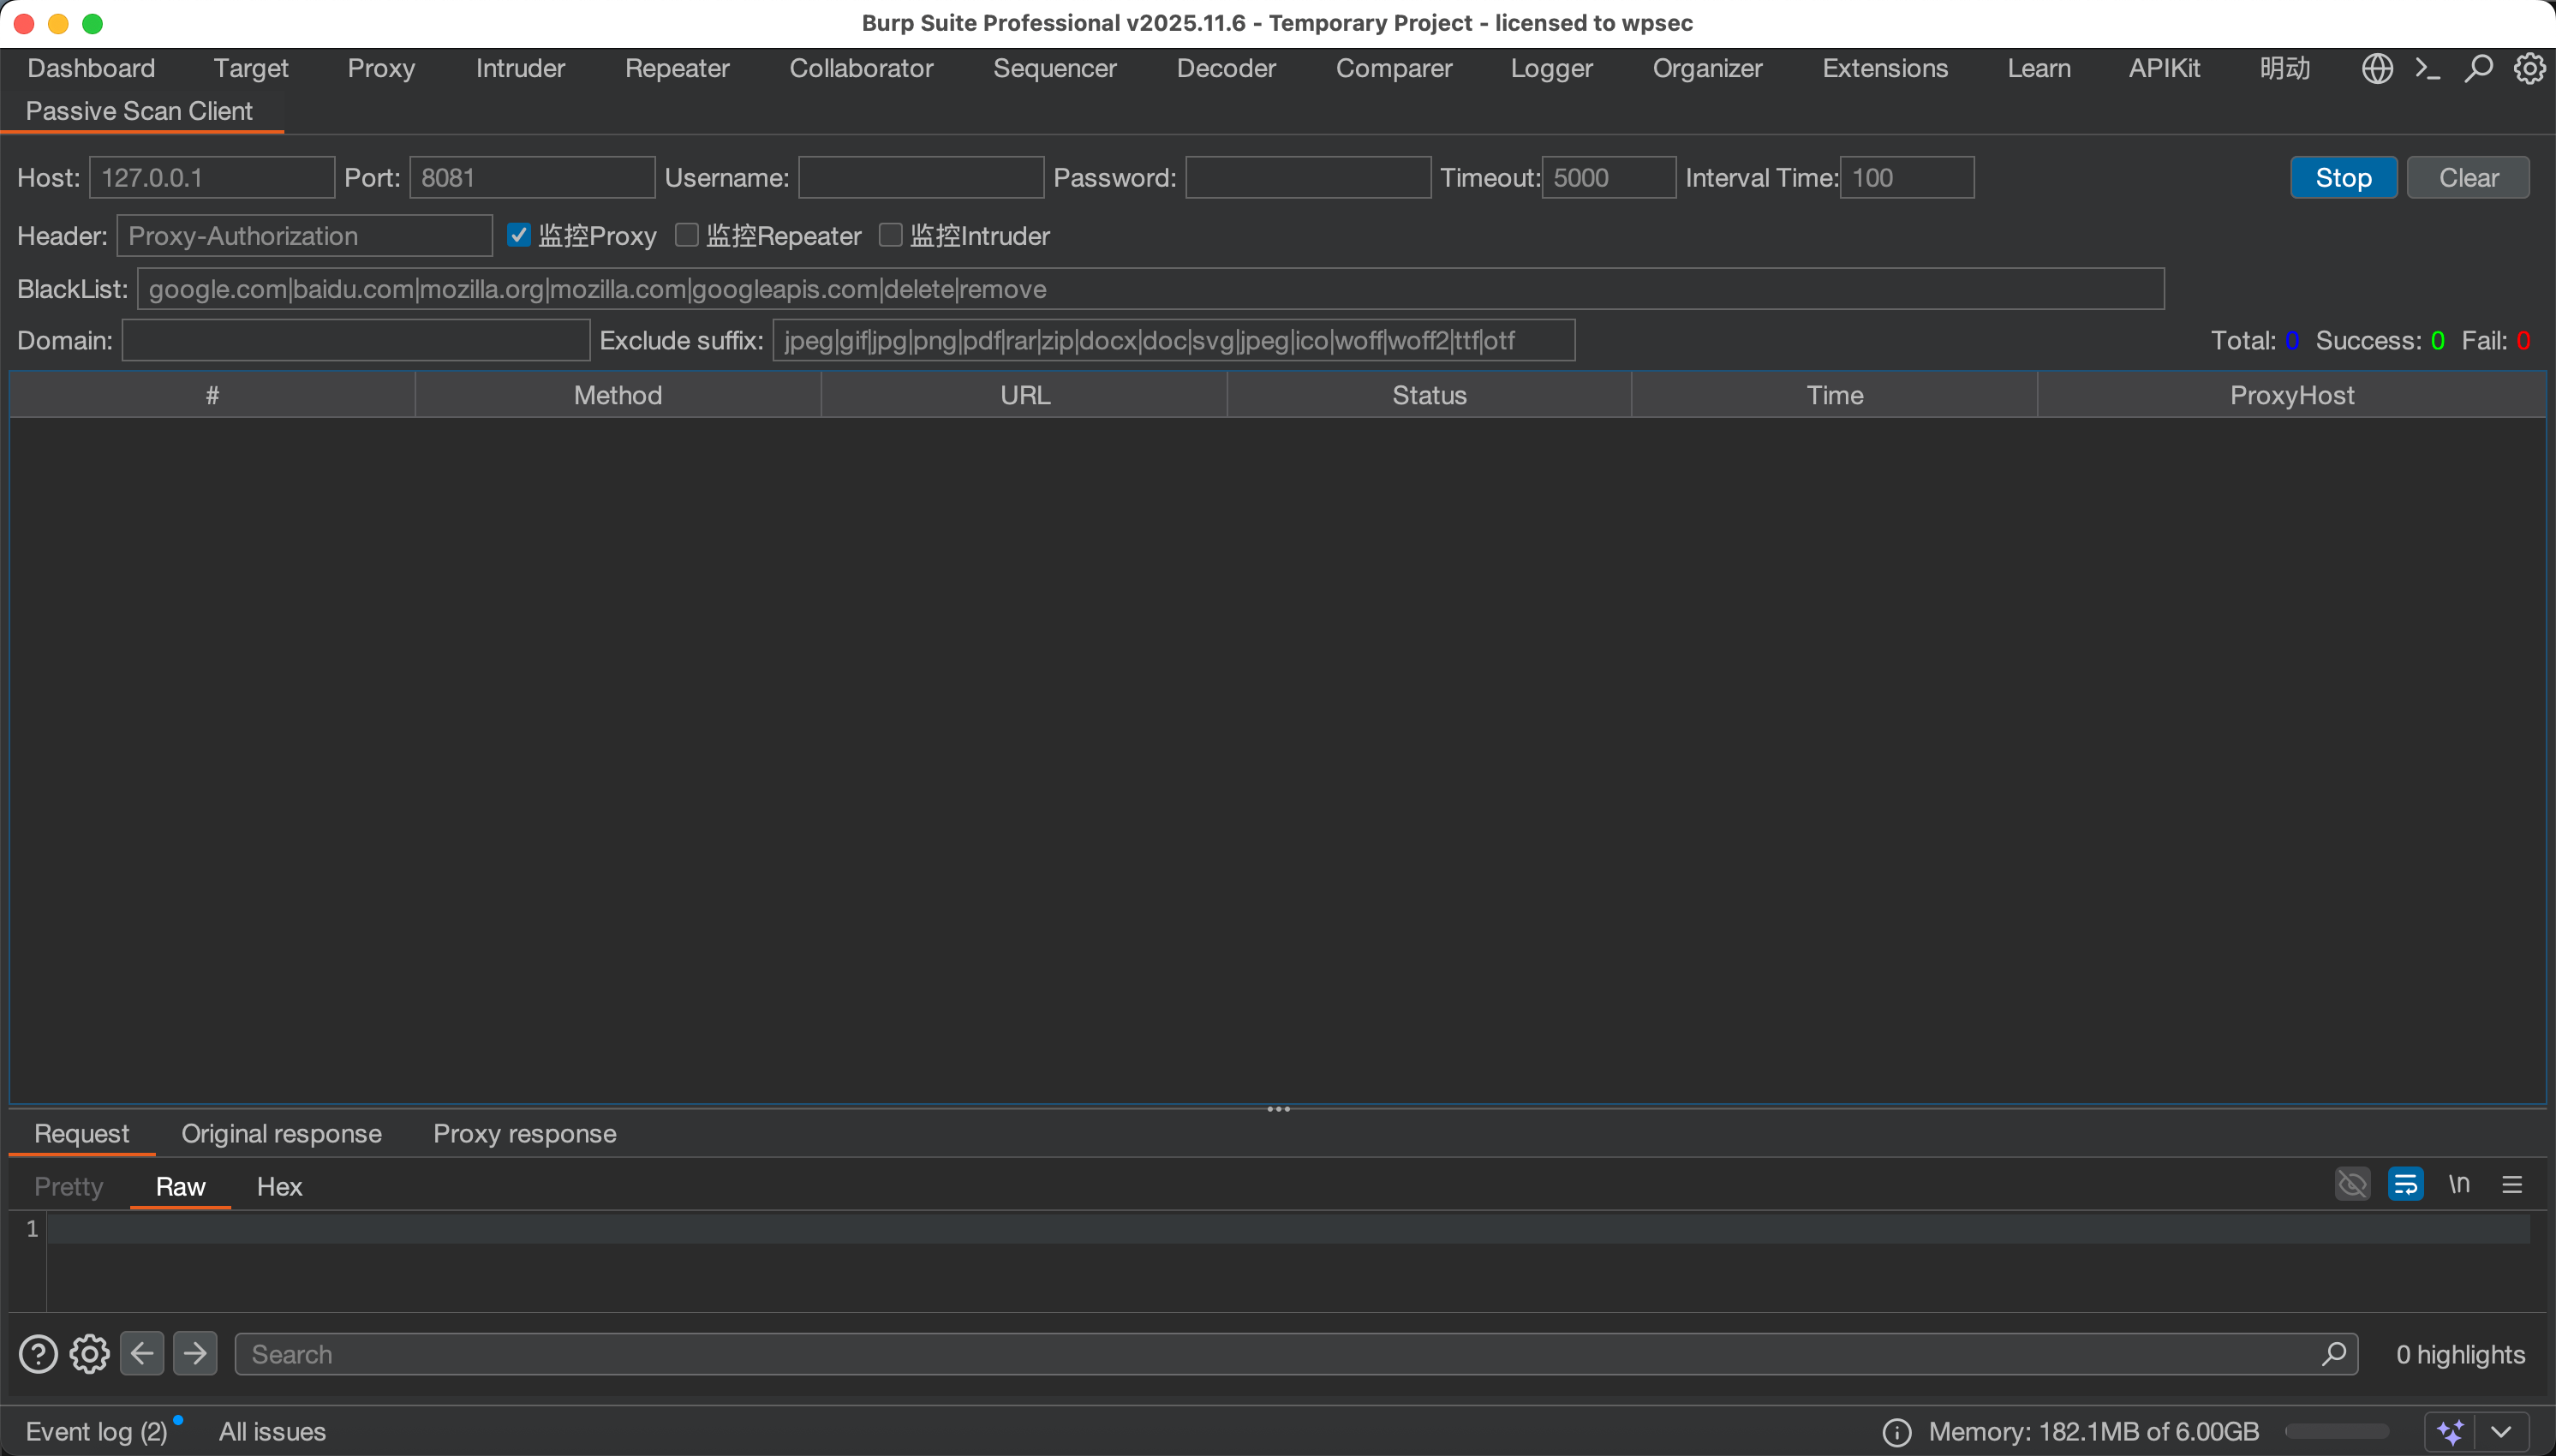Click the memory info icon in status bar
The width and height of the screenshot is (2556, 1456).
point(1896,1432)
